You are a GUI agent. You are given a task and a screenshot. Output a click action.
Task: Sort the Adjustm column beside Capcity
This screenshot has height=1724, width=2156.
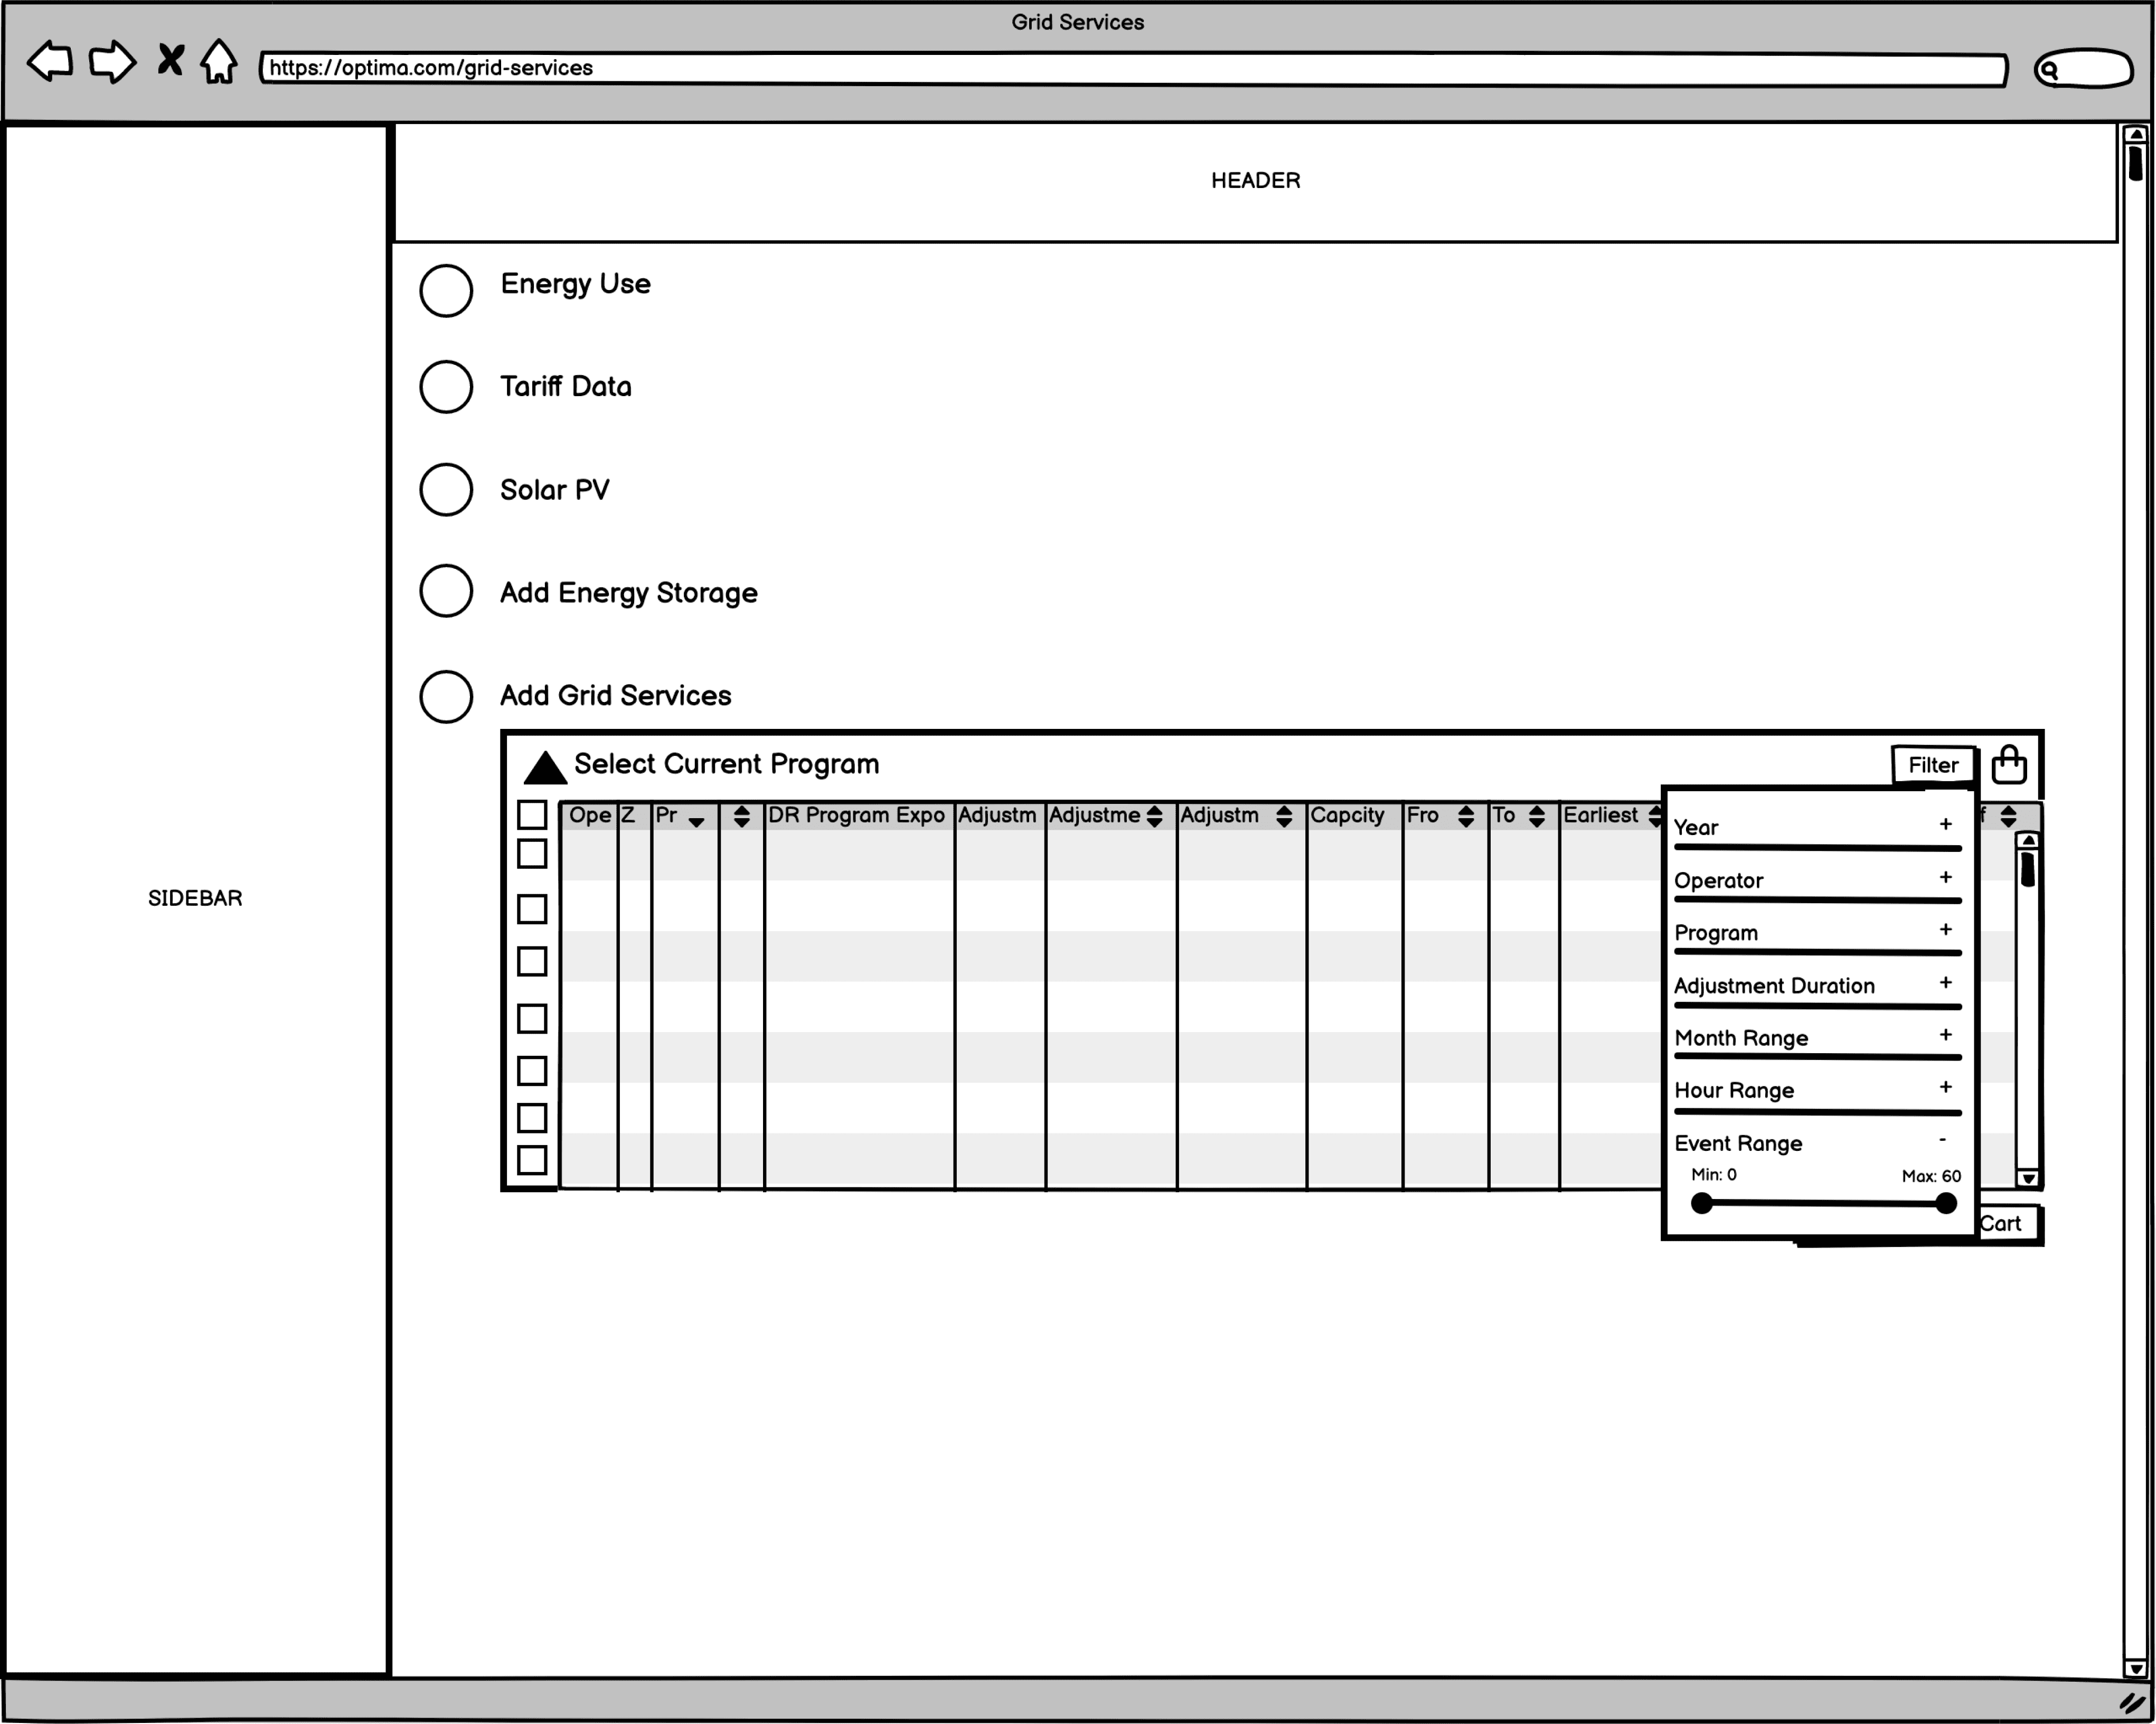pyautogui.click(x=1284, y=816)
